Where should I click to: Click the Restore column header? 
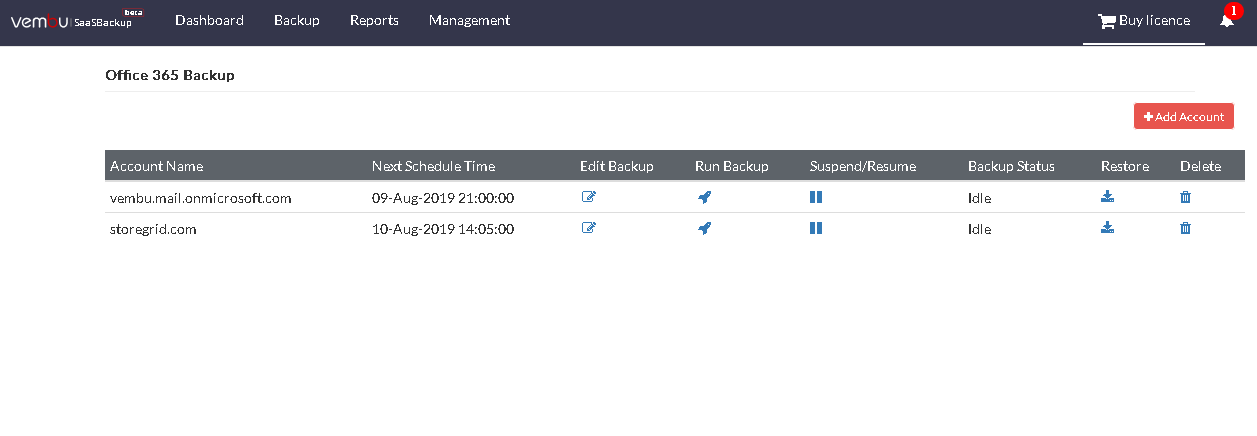coord(1125,166)
